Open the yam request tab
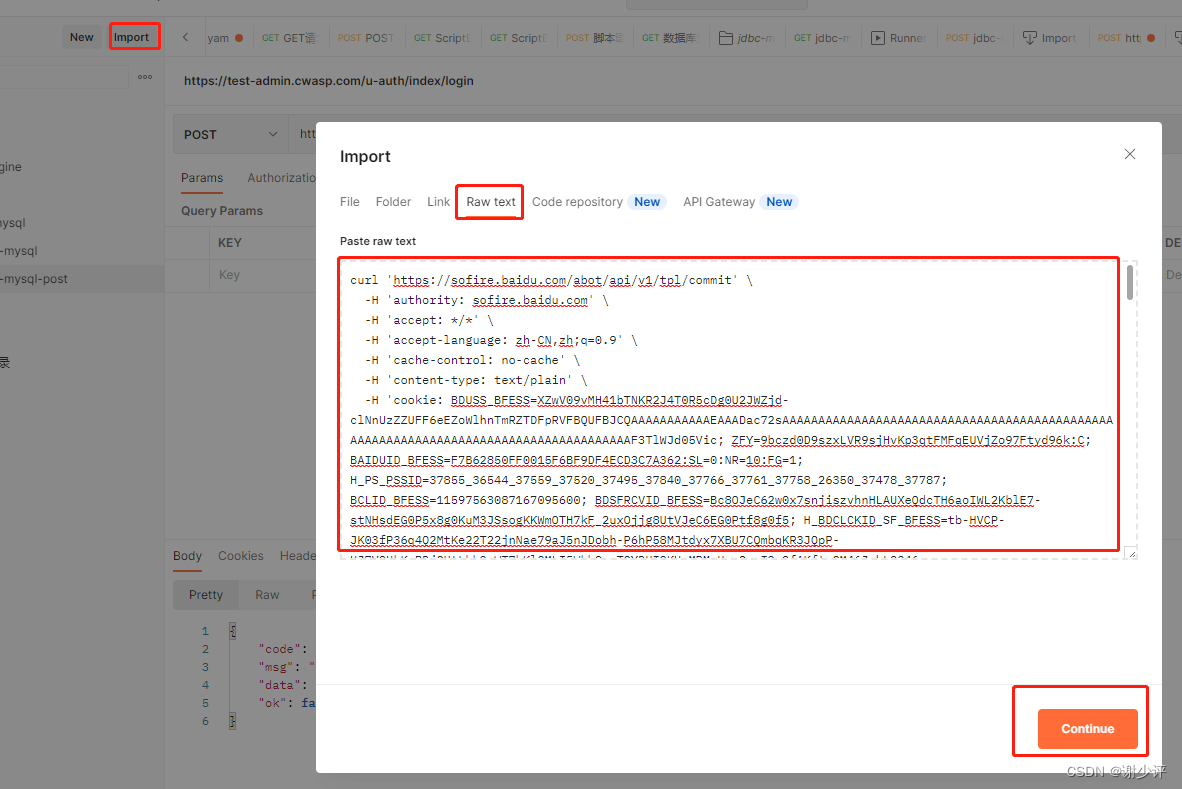This screenshot has width=1182, height=789. 225,38
